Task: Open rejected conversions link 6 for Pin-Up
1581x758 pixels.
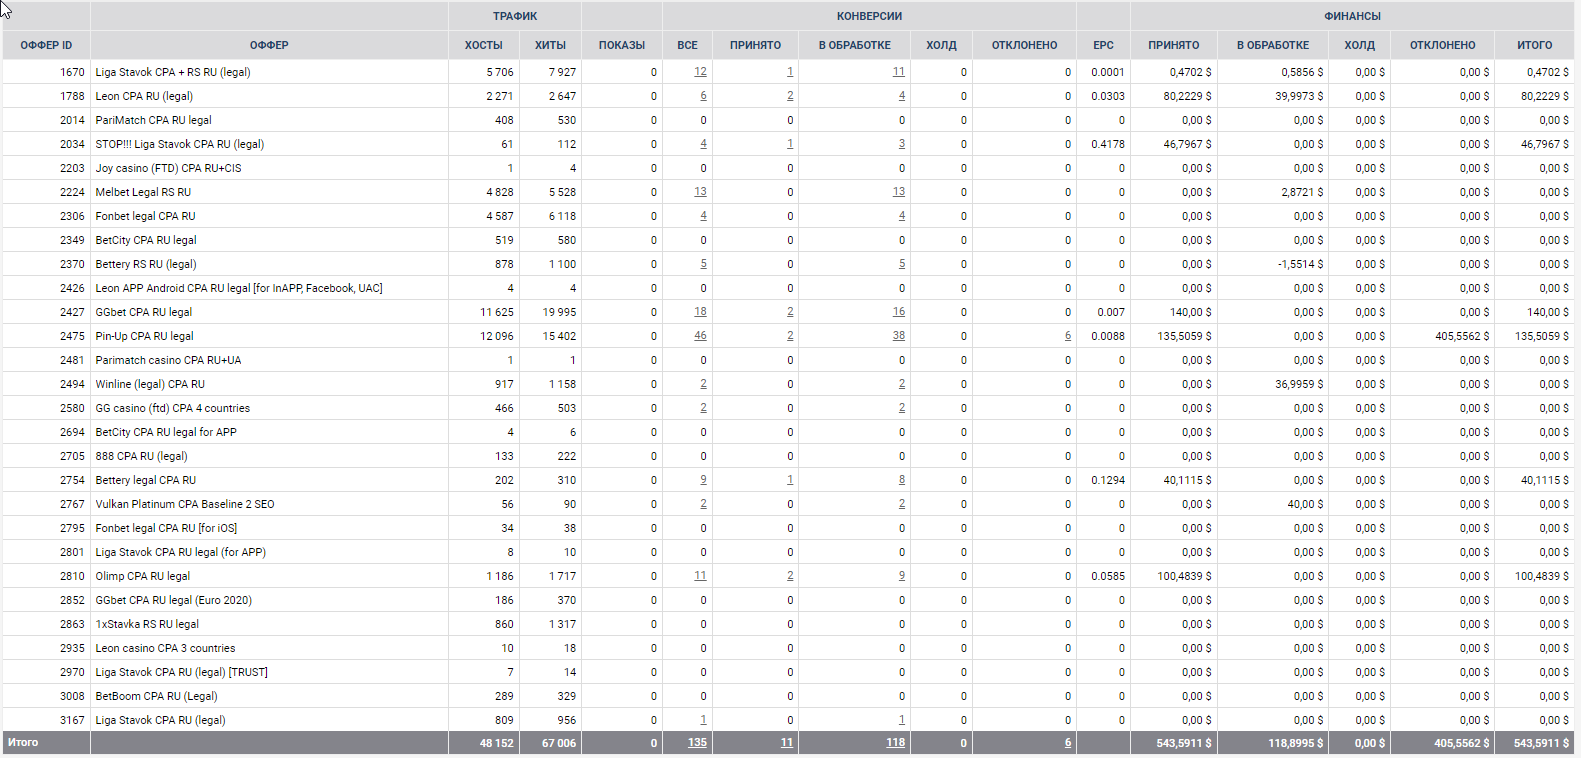Action: (x=1068, y=336)
